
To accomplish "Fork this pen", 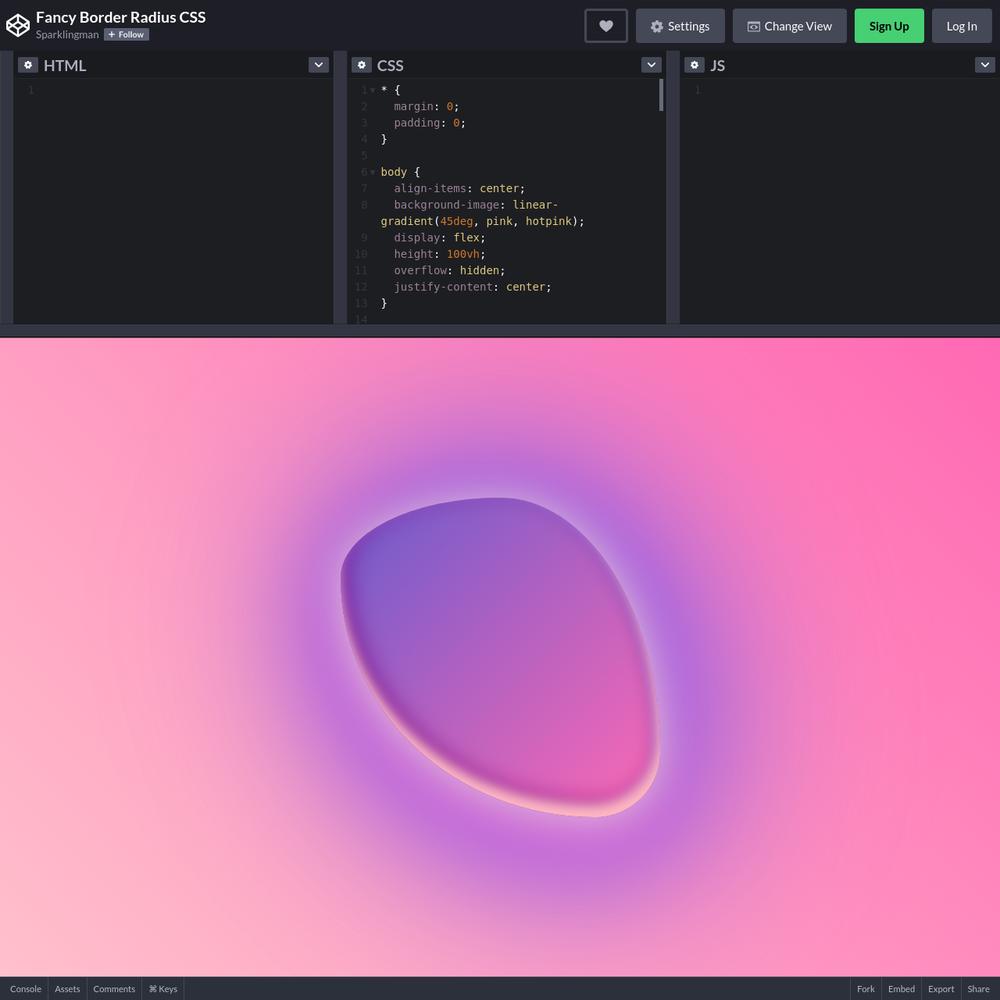I will point(865,989).
